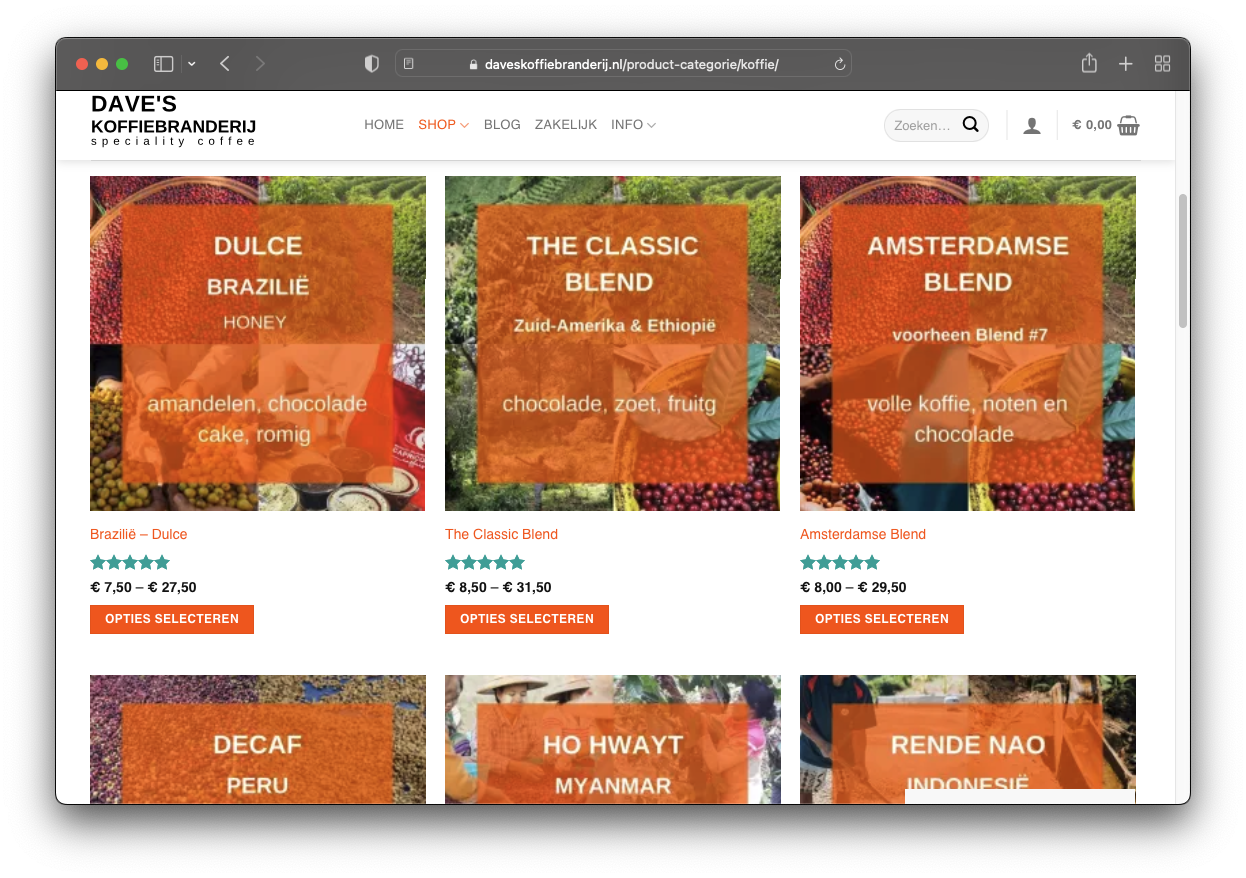1246x878 pixels.
Task: Open the Dave's Koffiebranderij logo home link
Action: [x=174, y=120]
